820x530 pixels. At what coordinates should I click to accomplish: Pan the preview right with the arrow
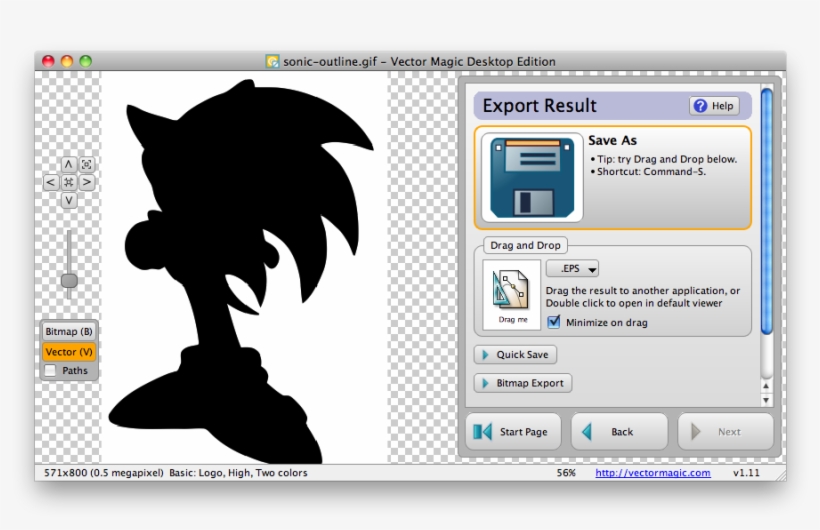click(x=87, y=183)
